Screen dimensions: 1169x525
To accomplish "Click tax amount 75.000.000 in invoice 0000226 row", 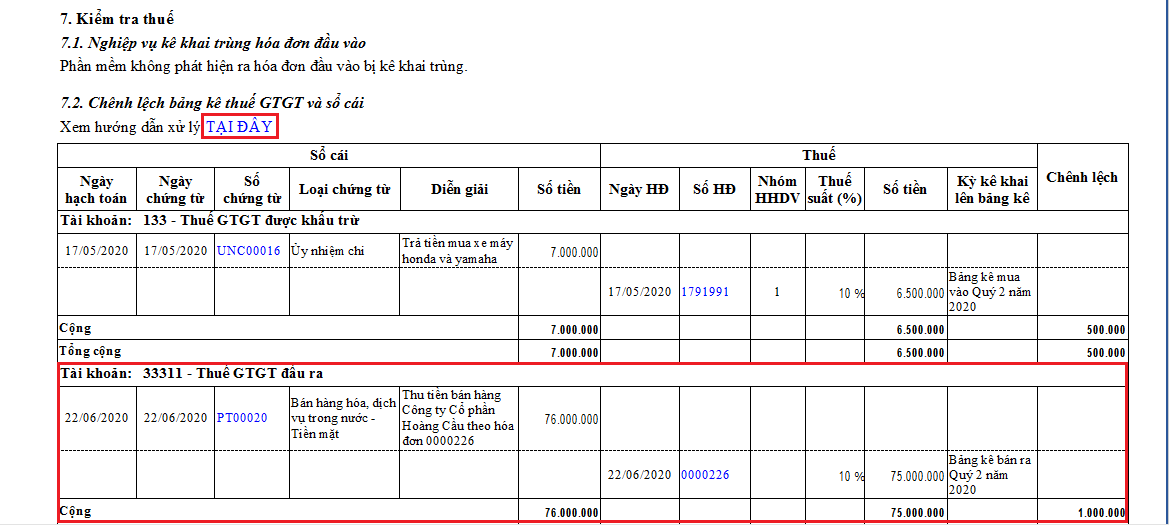I will point(917,476).
